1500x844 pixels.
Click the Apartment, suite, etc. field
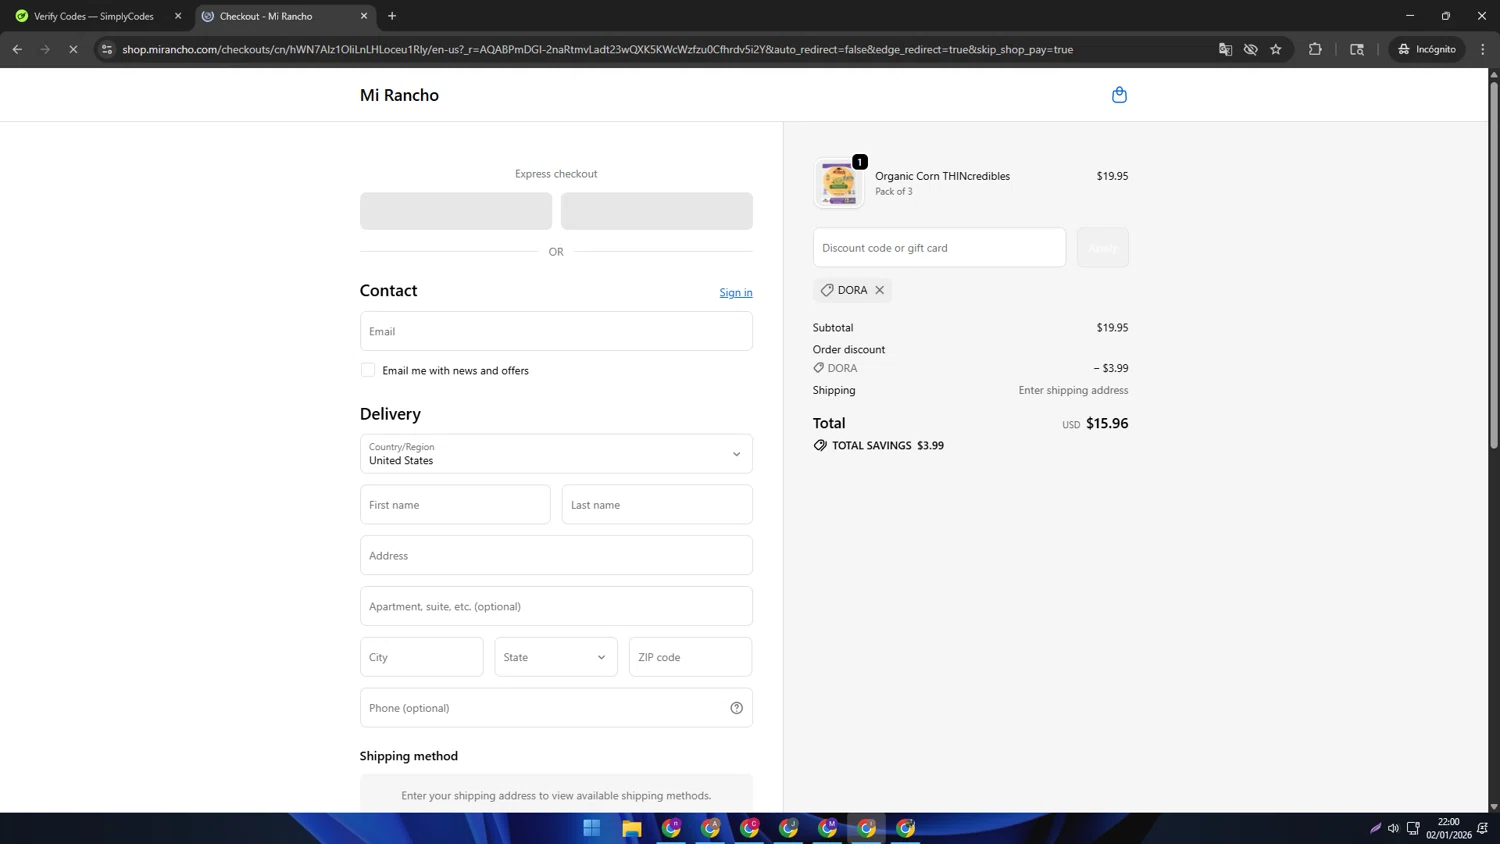tap(556, 606)
